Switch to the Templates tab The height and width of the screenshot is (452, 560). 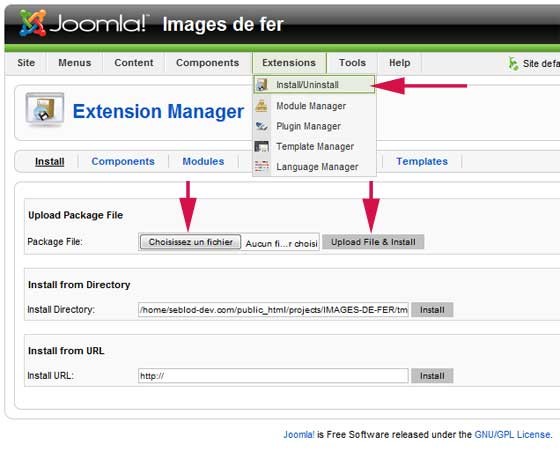[422, 161]
